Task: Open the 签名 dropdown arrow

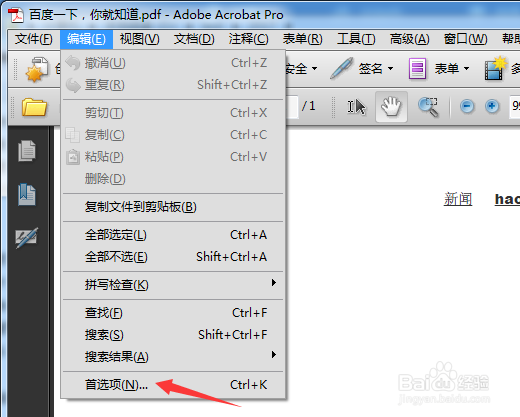Action: pos(391,69)
